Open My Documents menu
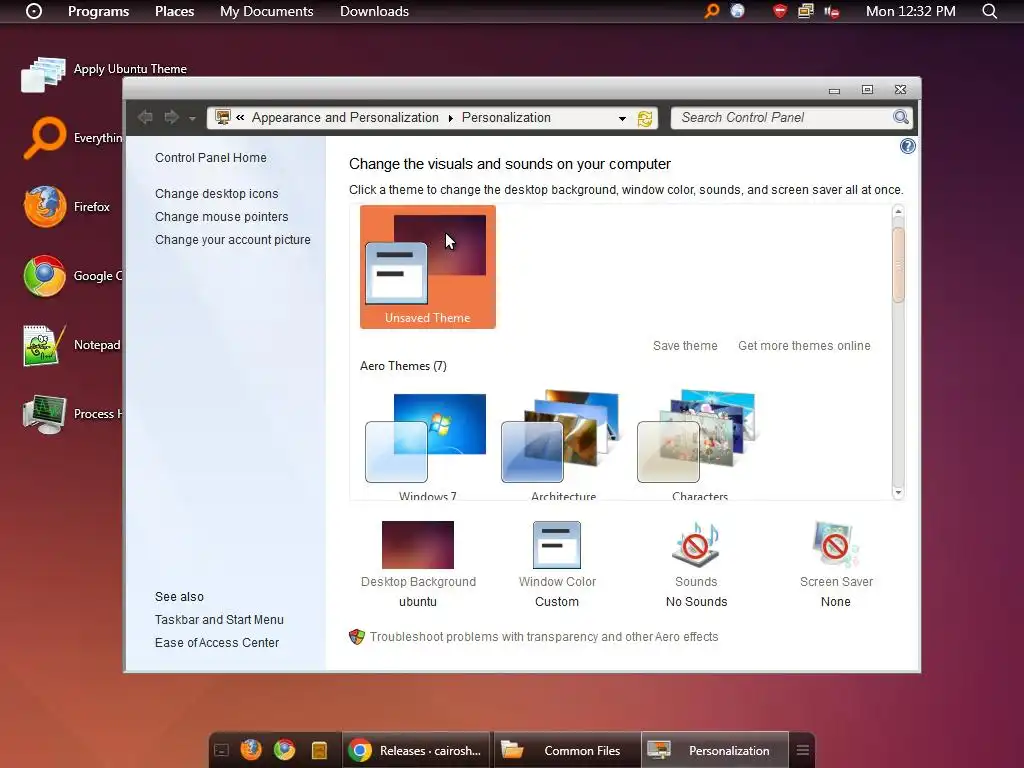 pyautogui.click(x=266, y=11)
